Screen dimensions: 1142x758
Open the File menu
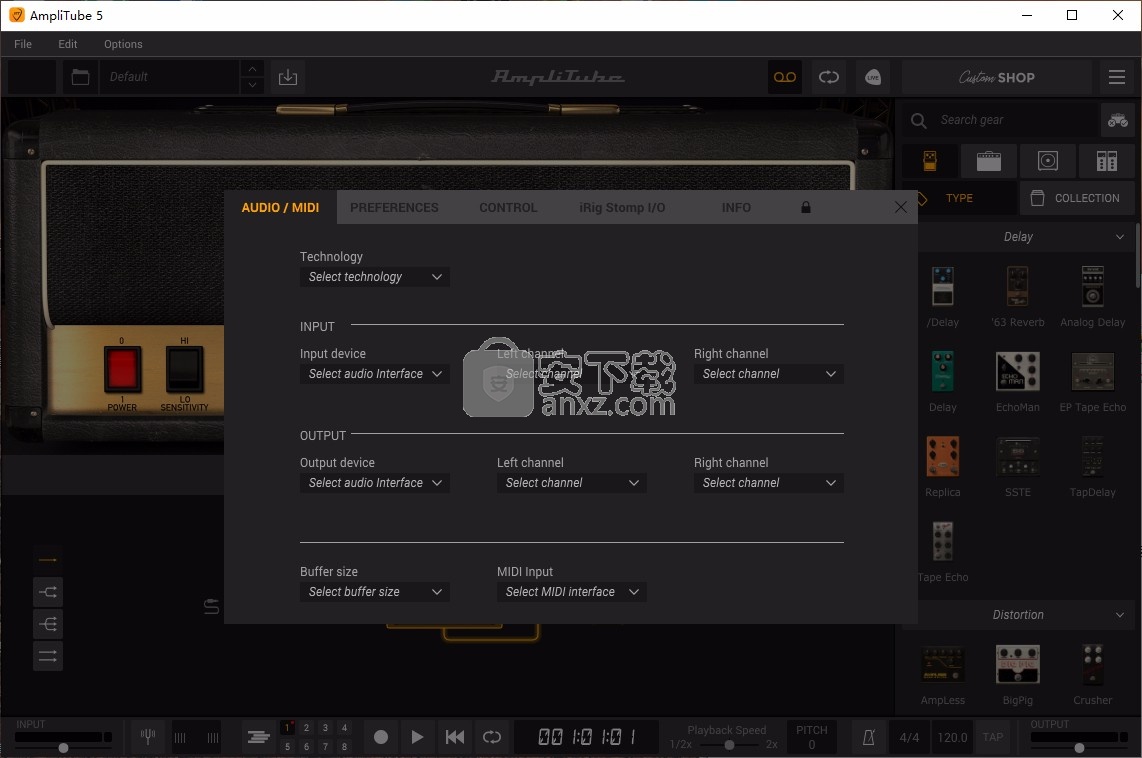coord(23,44)
